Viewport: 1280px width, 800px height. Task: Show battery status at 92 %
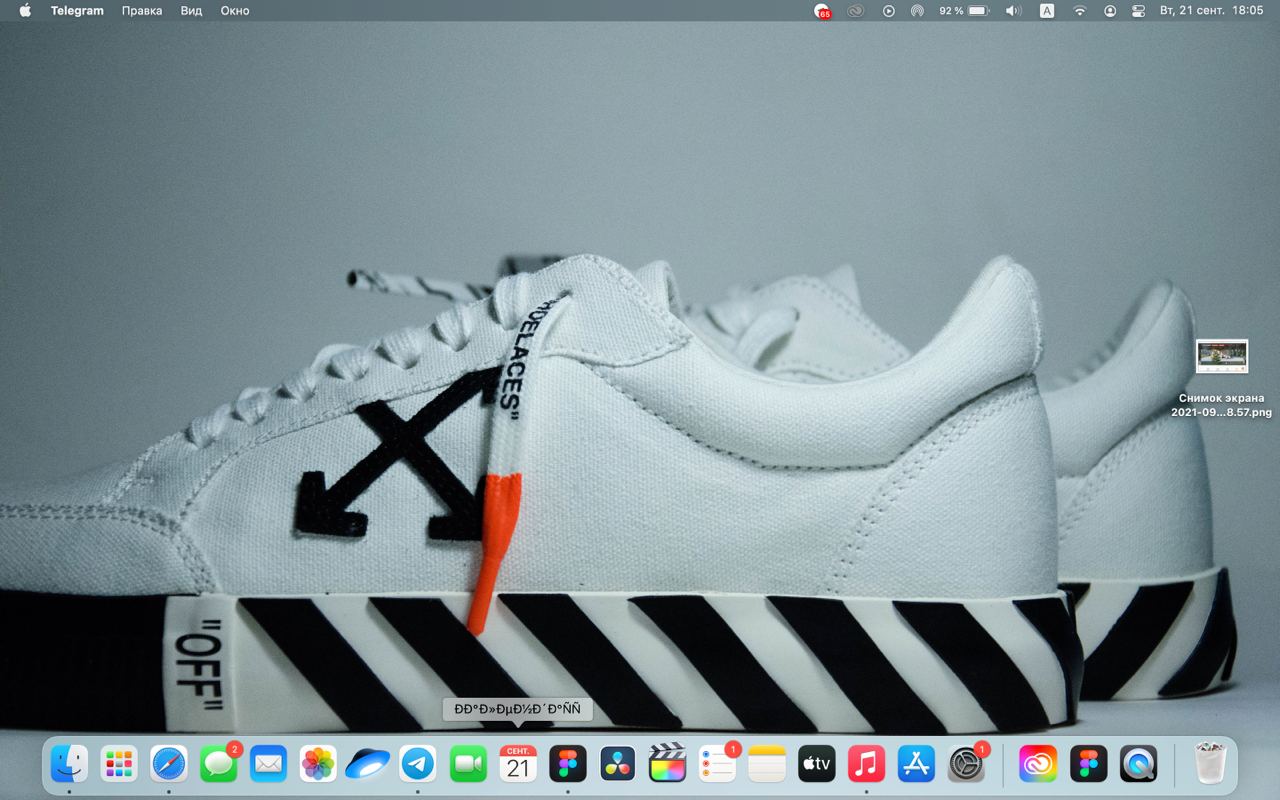964,10
